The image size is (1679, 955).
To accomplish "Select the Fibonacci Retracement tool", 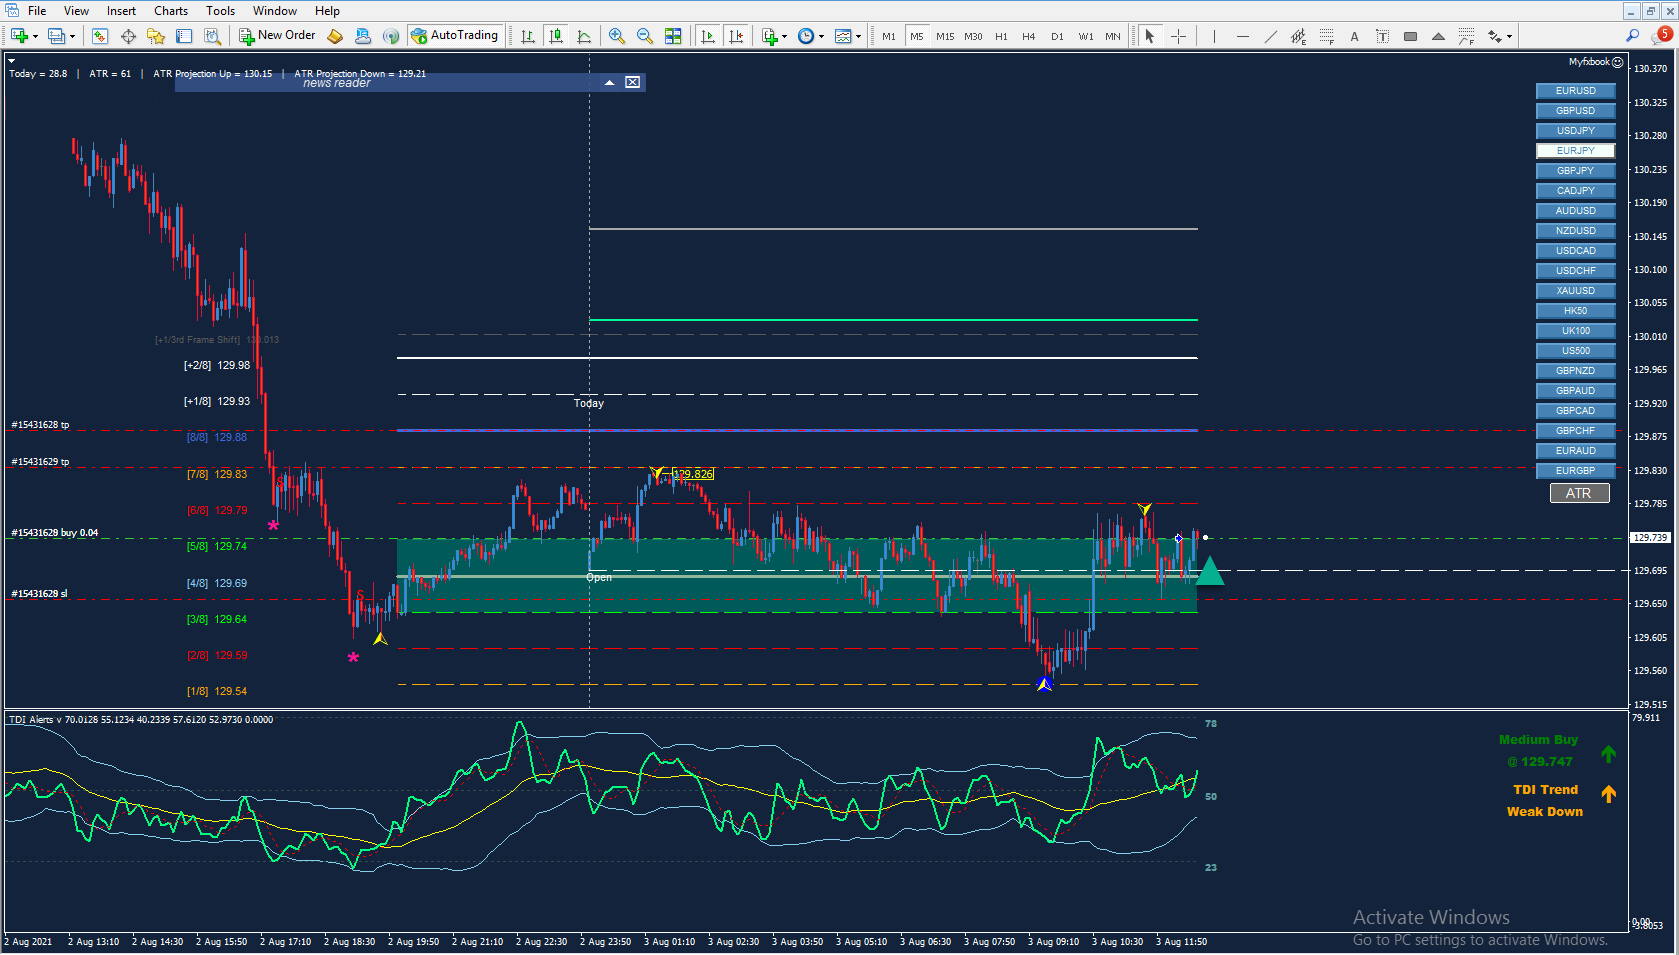I will coord(1326,36).
